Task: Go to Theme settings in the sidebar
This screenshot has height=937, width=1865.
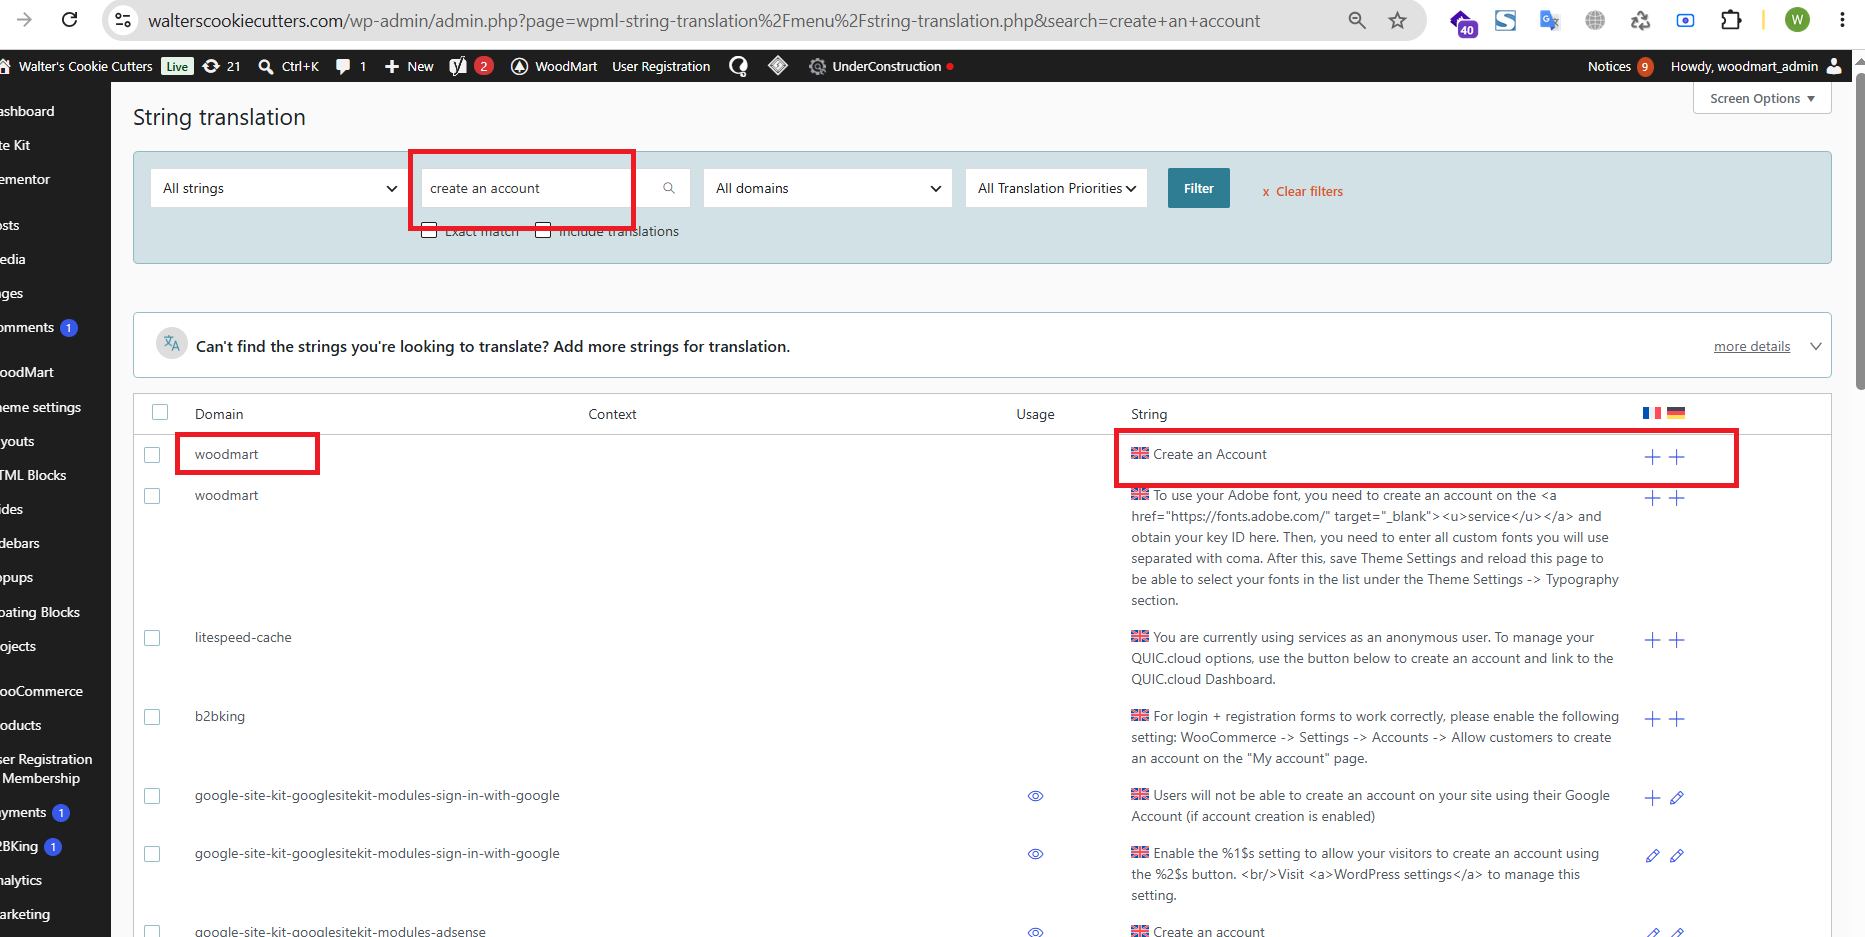Action: click(x=41, y=407)
